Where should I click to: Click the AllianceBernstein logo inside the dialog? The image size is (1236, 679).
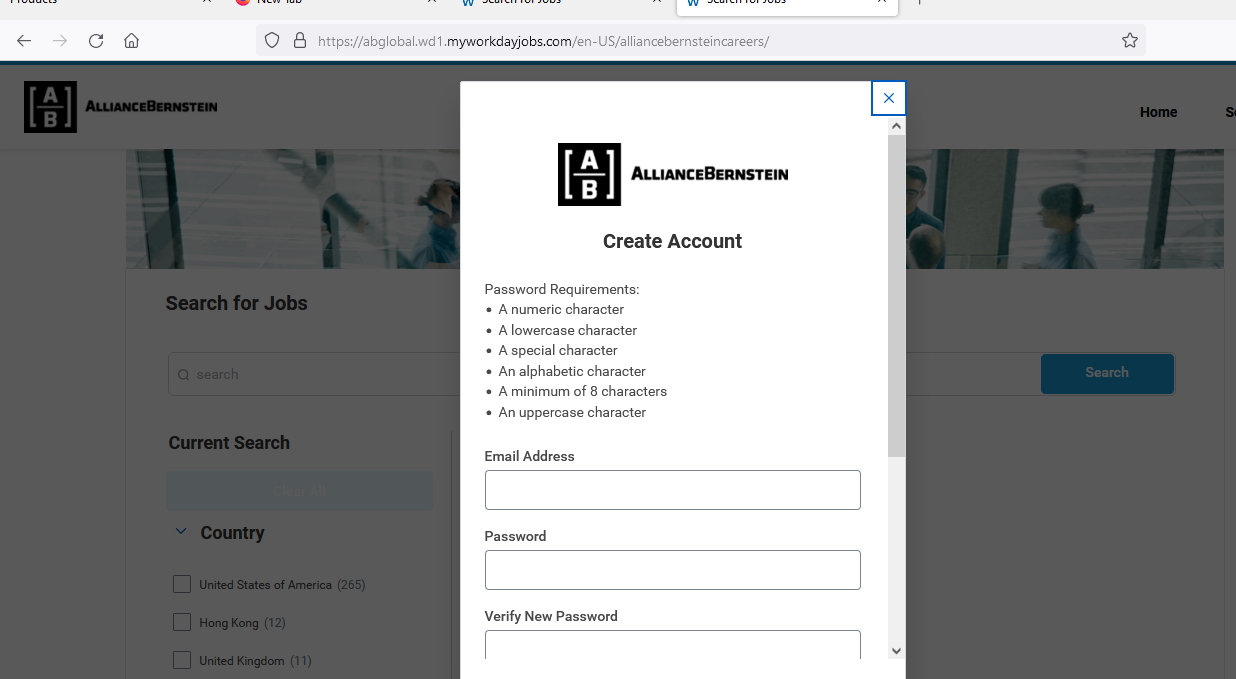click(x=673, y=174)
